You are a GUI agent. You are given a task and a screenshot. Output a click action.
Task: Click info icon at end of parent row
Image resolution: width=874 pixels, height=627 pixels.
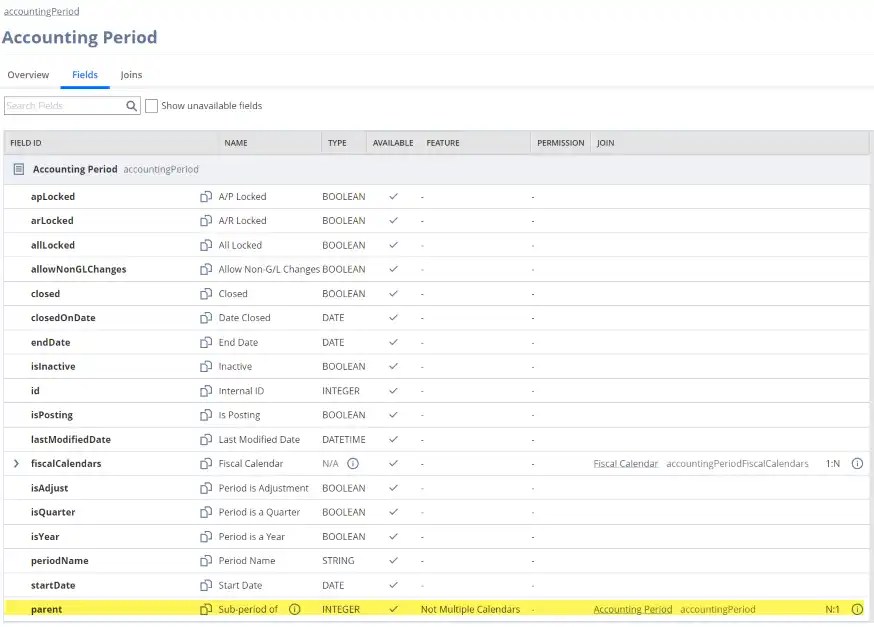pyautogui.click(x=857, y=609)
